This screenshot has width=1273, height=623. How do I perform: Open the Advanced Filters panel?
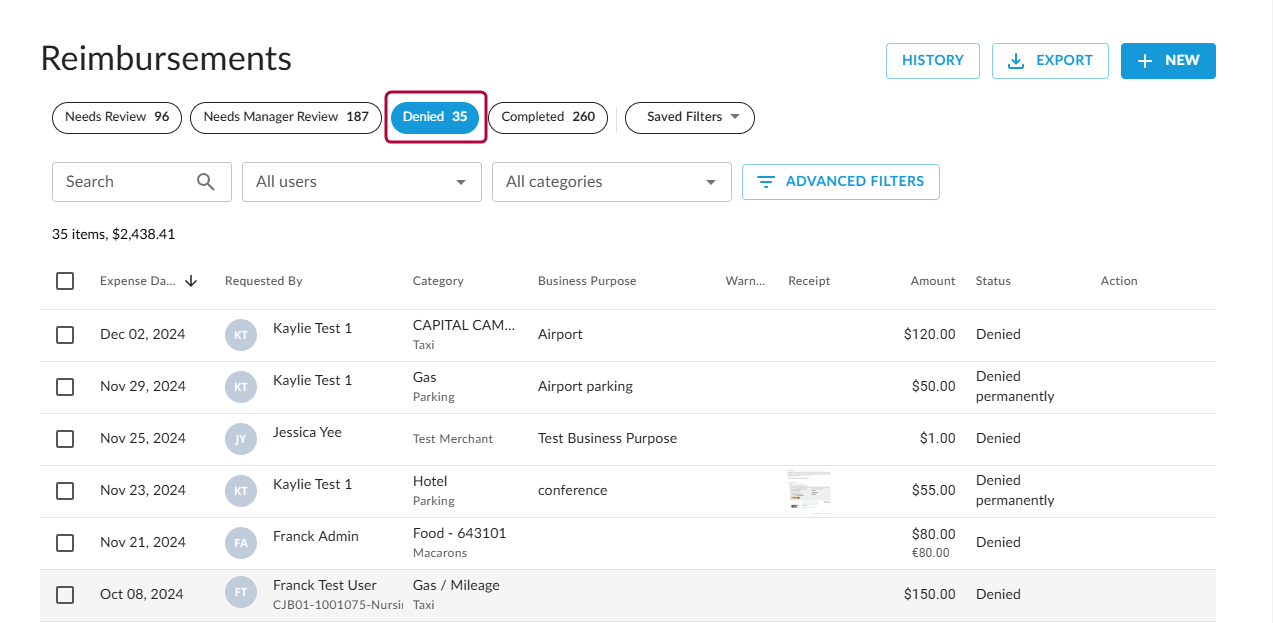[x=840, y=182]
